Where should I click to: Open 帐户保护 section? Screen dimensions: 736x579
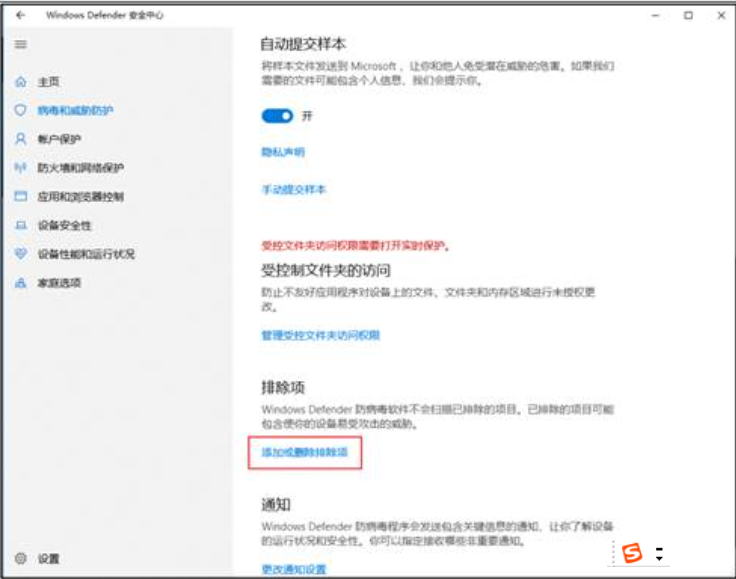[x=59, y=139]
